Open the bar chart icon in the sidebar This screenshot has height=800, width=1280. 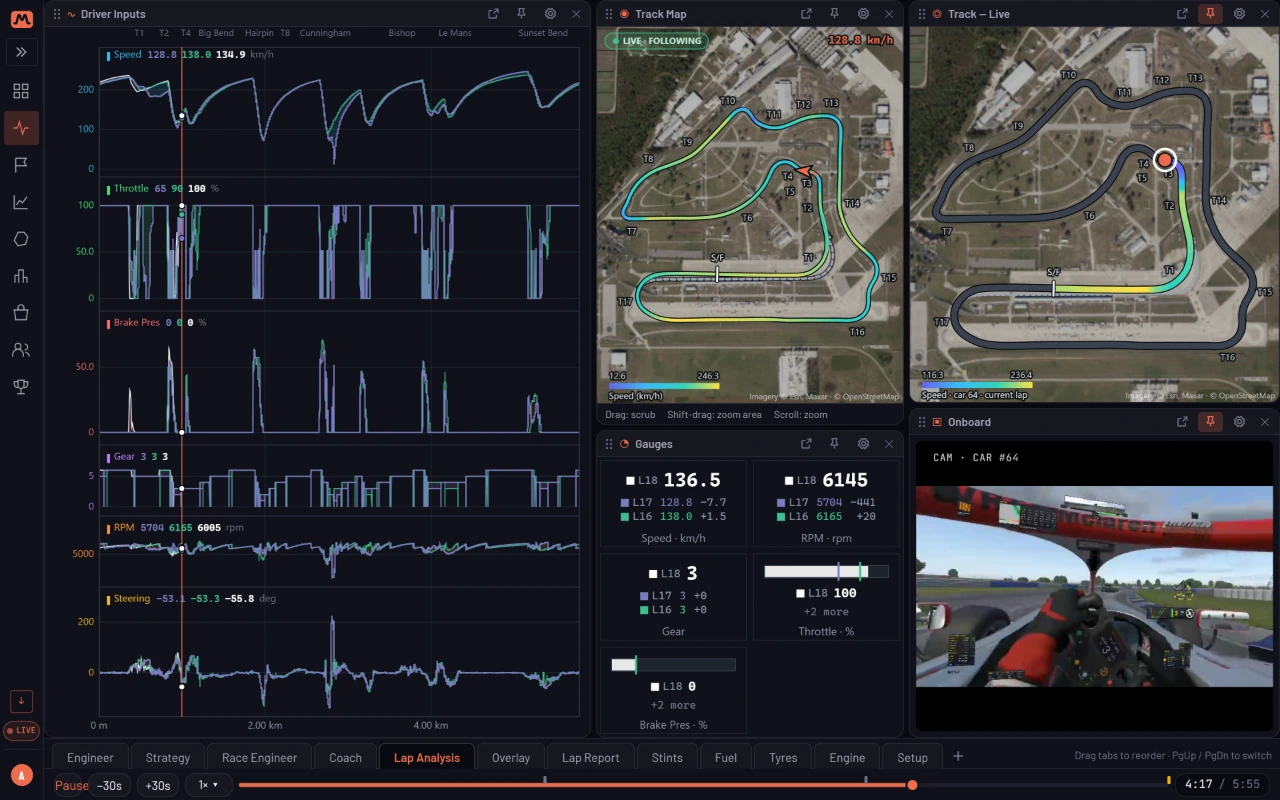pyautogui.click(x=21, y=276)
